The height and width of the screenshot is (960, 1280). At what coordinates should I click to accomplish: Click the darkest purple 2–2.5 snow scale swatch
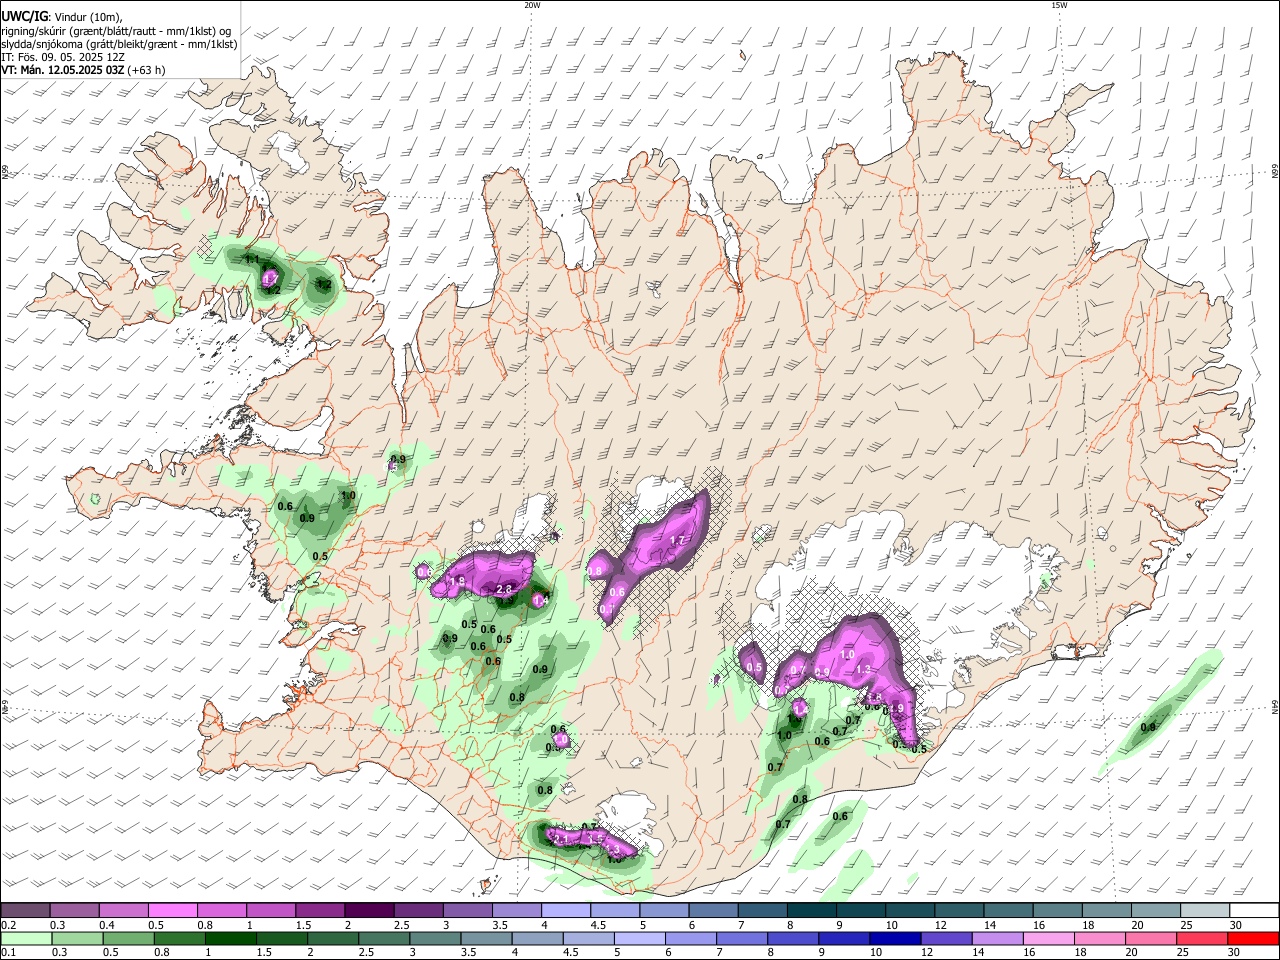[x=370, y=910]
